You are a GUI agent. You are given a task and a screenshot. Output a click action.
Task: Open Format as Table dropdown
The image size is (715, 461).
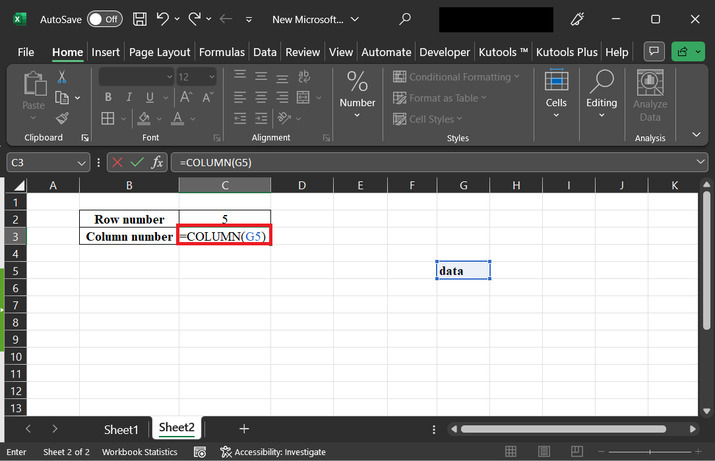440,98
